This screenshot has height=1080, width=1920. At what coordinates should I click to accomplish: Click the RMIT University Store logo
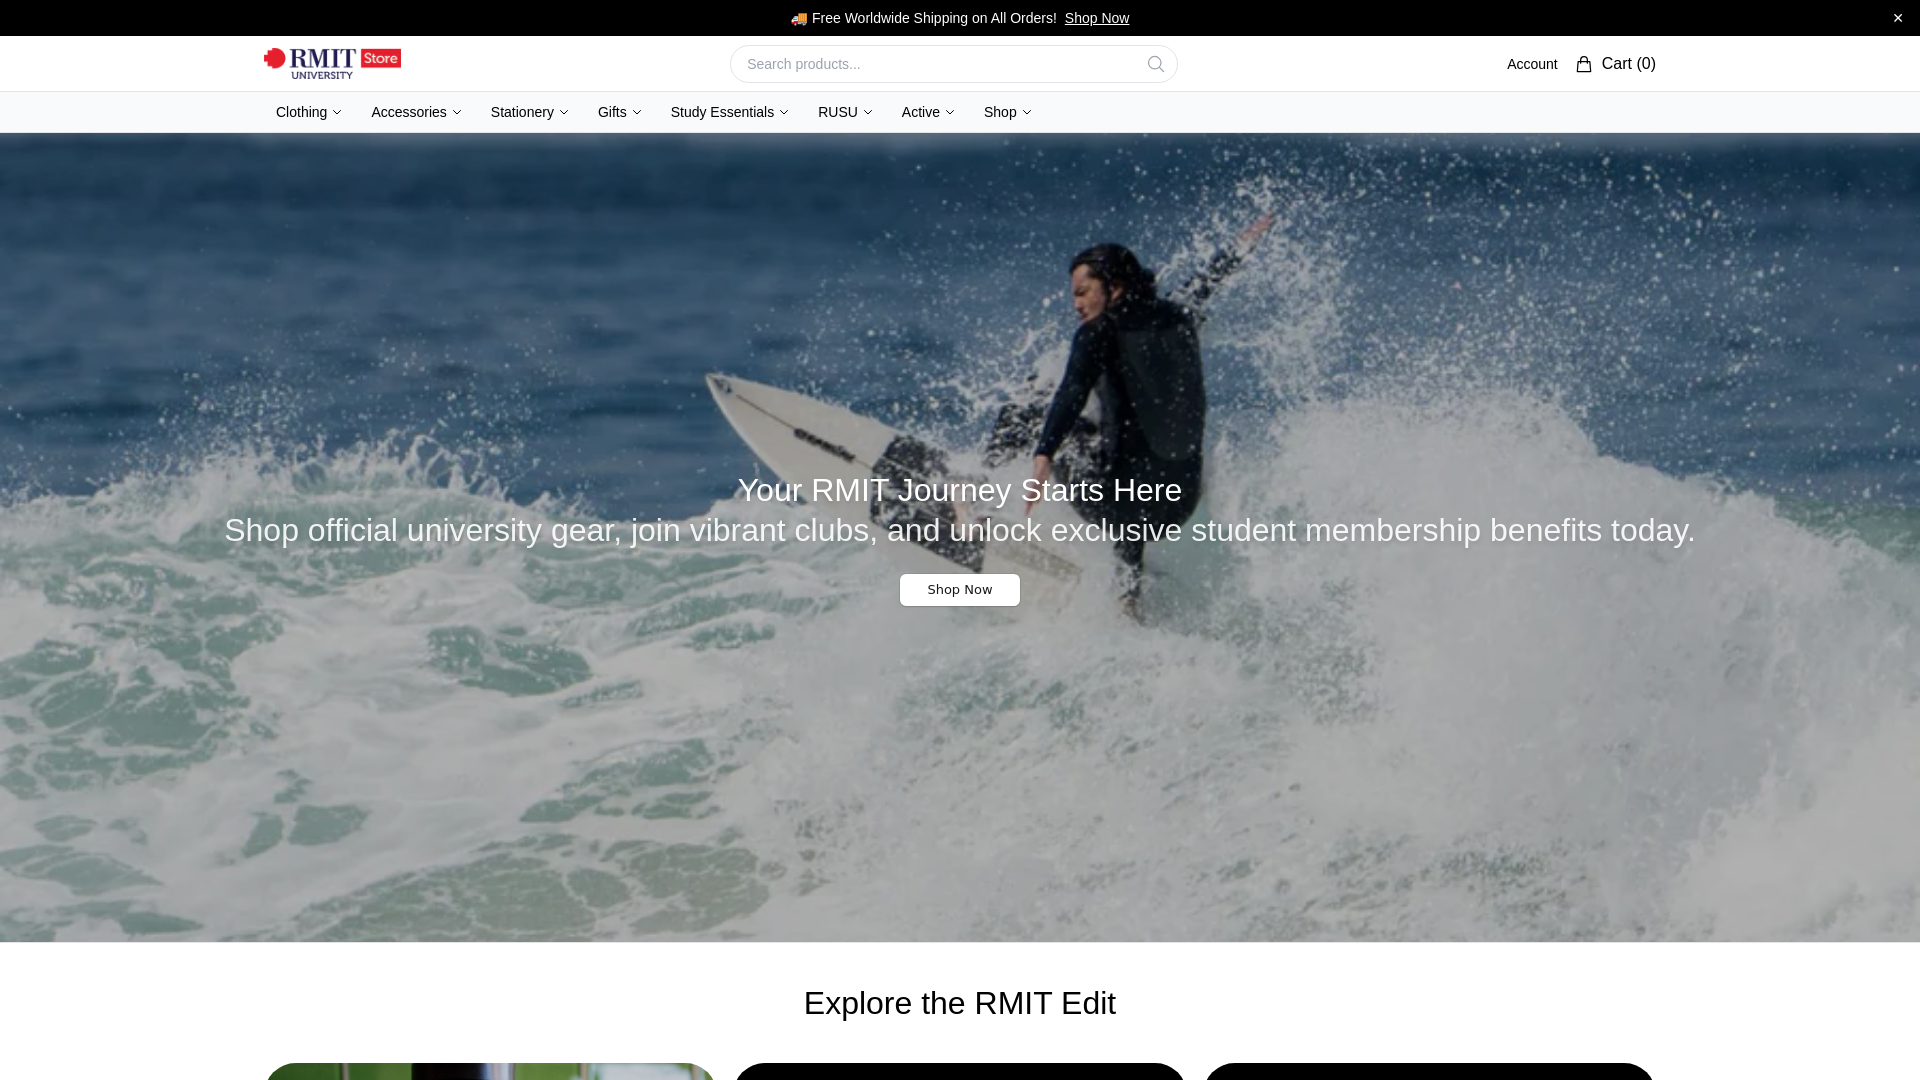(x=332, y=63)
